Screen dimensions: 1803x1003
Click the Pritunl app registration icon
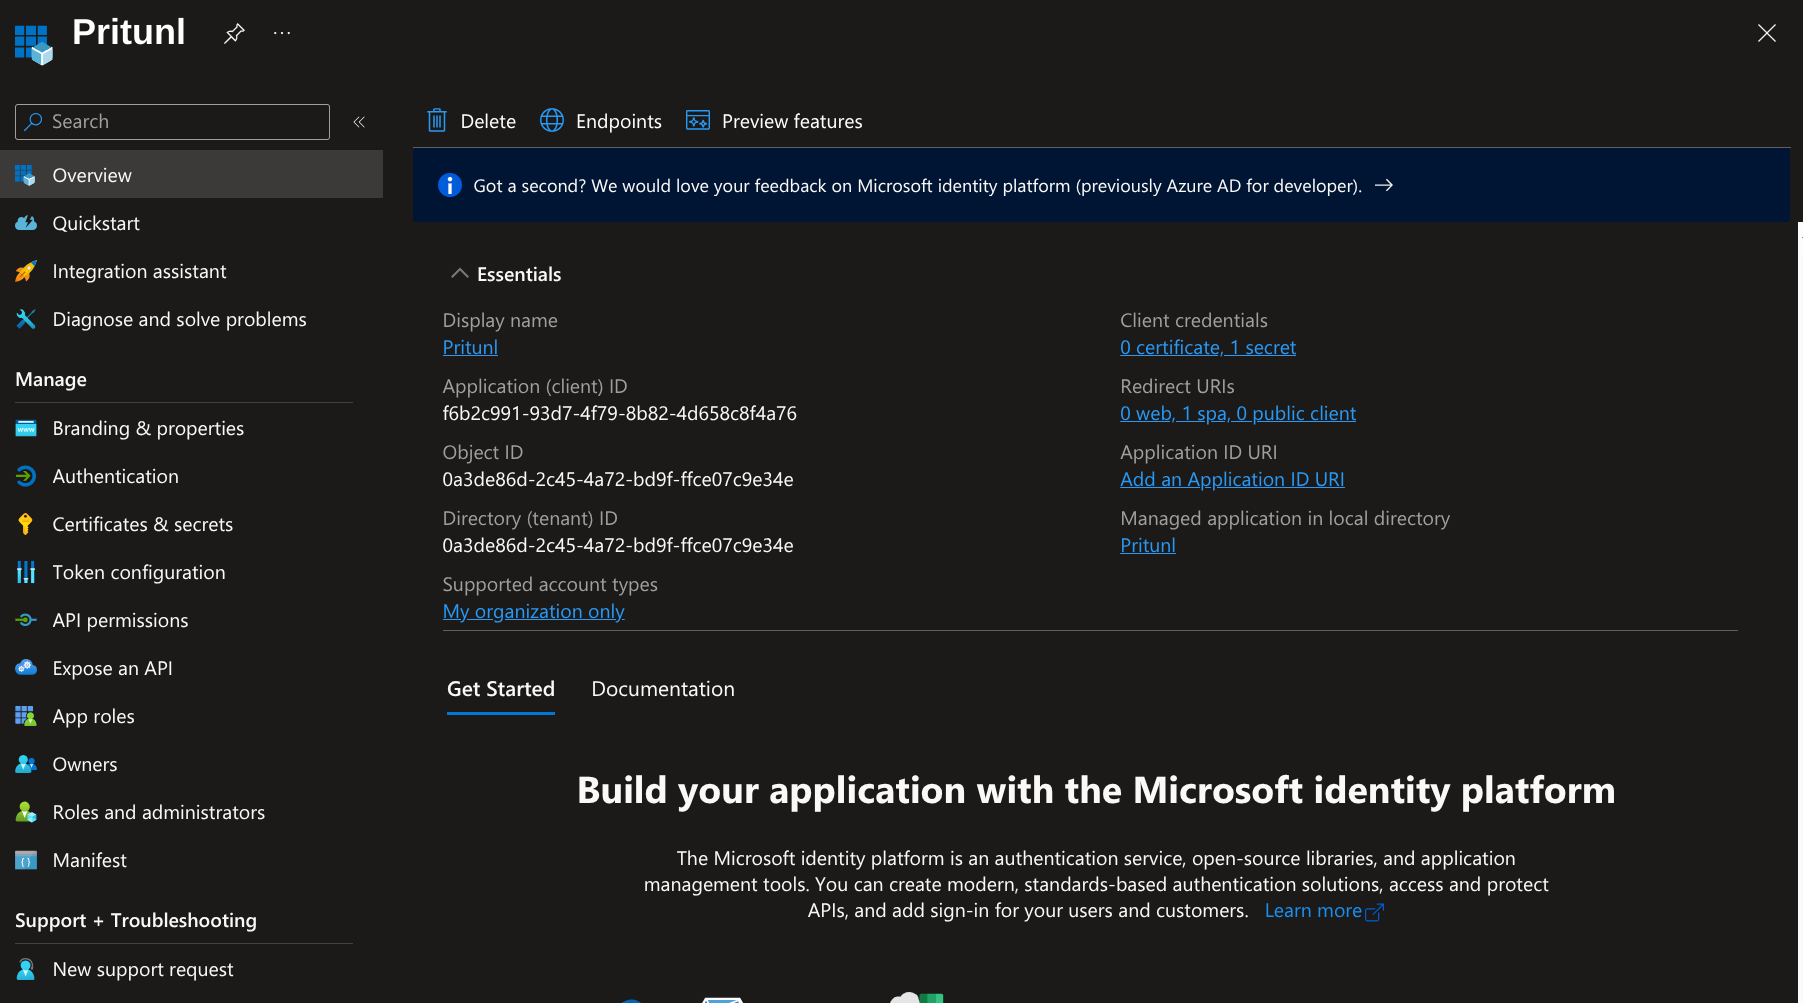[33, 44]
